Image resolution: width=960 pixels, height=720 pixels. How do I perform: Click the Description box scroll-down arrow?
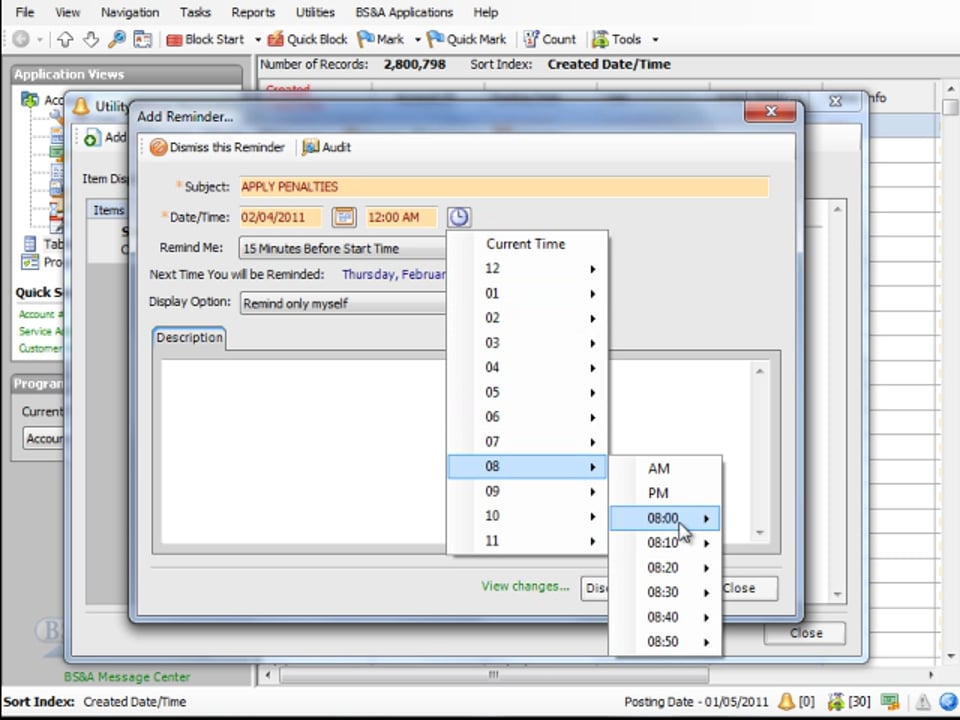click(x=760, y=533)
